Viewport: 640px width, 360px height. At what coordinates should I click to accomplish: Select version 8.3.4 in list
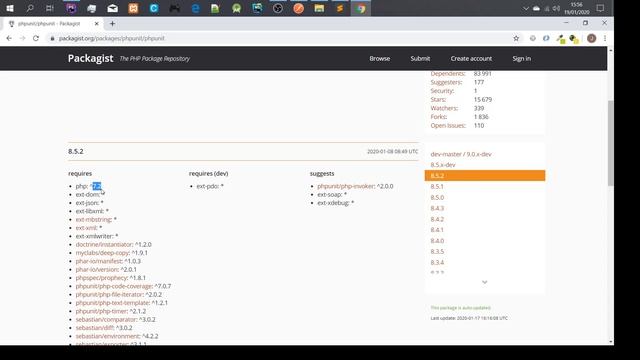(437, 262)
